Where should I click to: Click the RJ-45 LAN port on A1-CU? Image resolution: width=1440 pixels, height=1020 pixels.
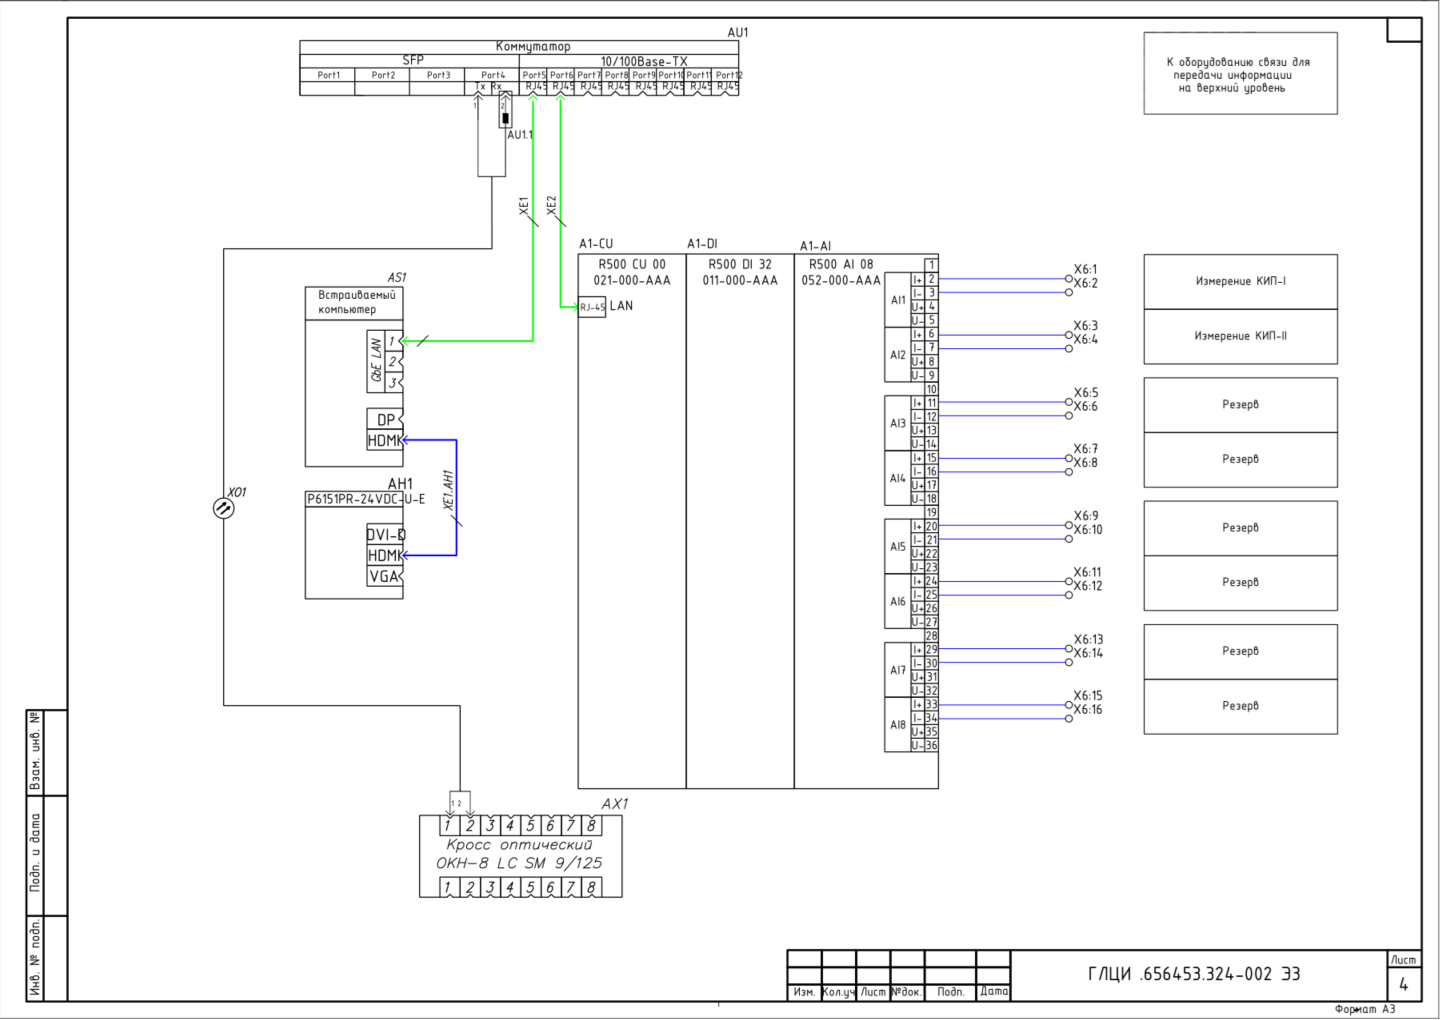click(x=592, y=307)
